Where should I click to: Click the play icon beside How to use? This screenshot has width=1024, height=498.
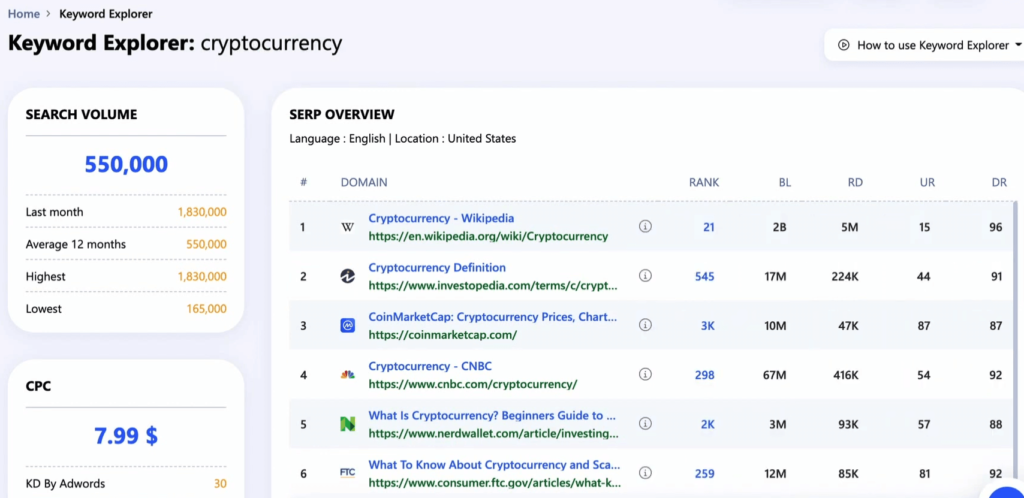click(x=843, y=45)
